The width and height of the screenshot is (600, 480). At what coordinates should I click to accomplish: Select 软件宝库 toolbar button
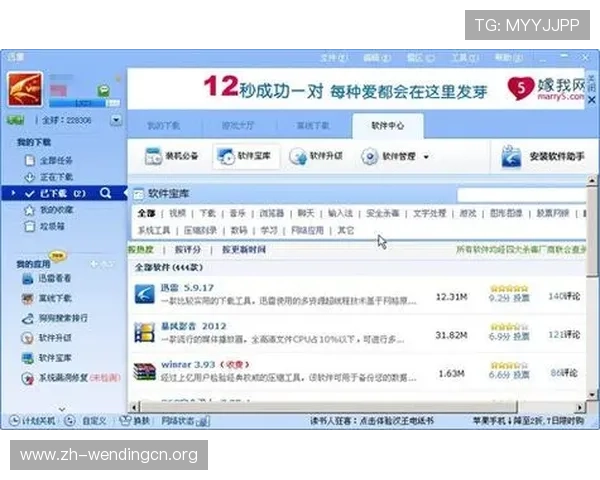point(245,156)
